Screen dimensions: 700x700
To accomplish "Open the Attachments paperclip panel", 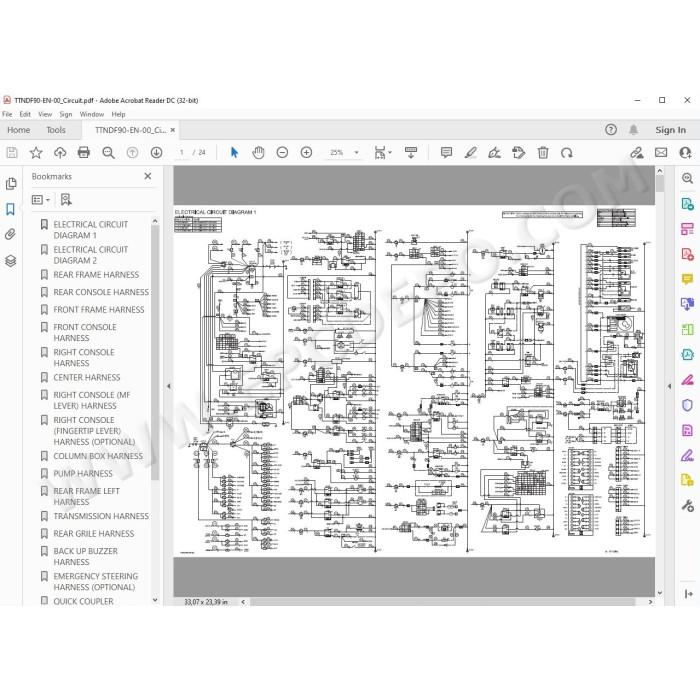I will click(x=11, y=234).
